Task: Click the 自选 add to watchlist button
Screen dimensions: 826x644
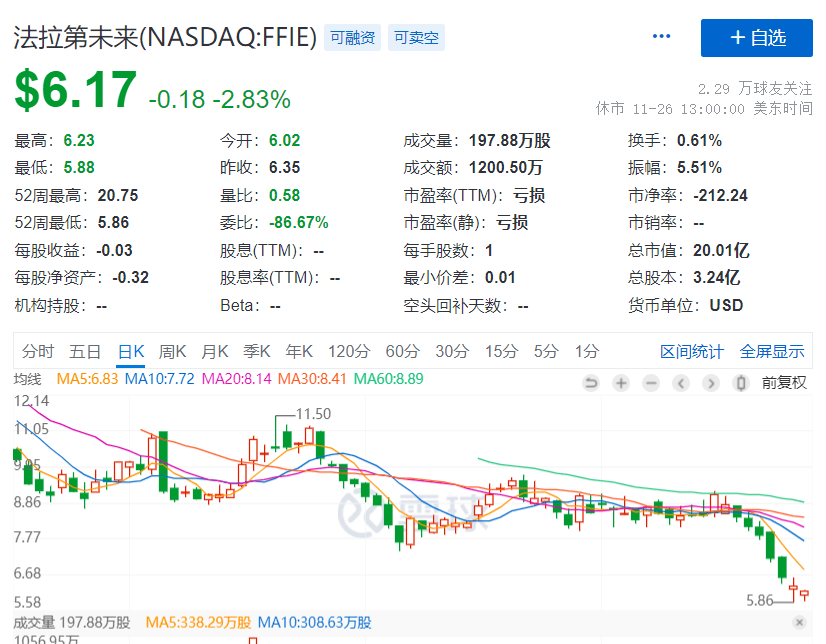Action: [756, 37]
